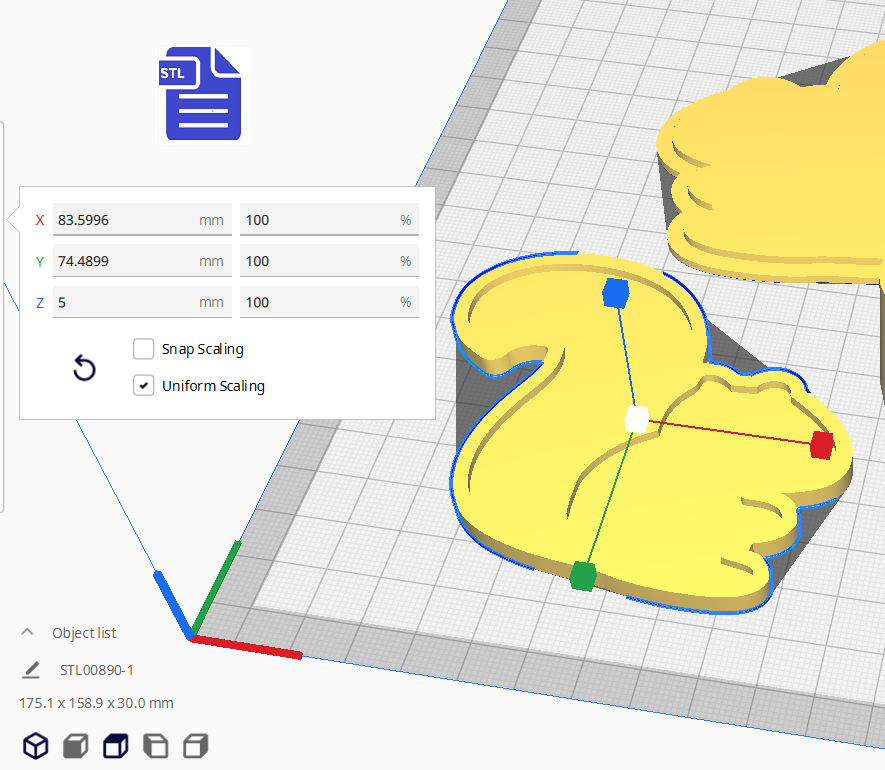The image size is (885, 770).
Task: Disable Uniform Scaling
Action: 143,385
